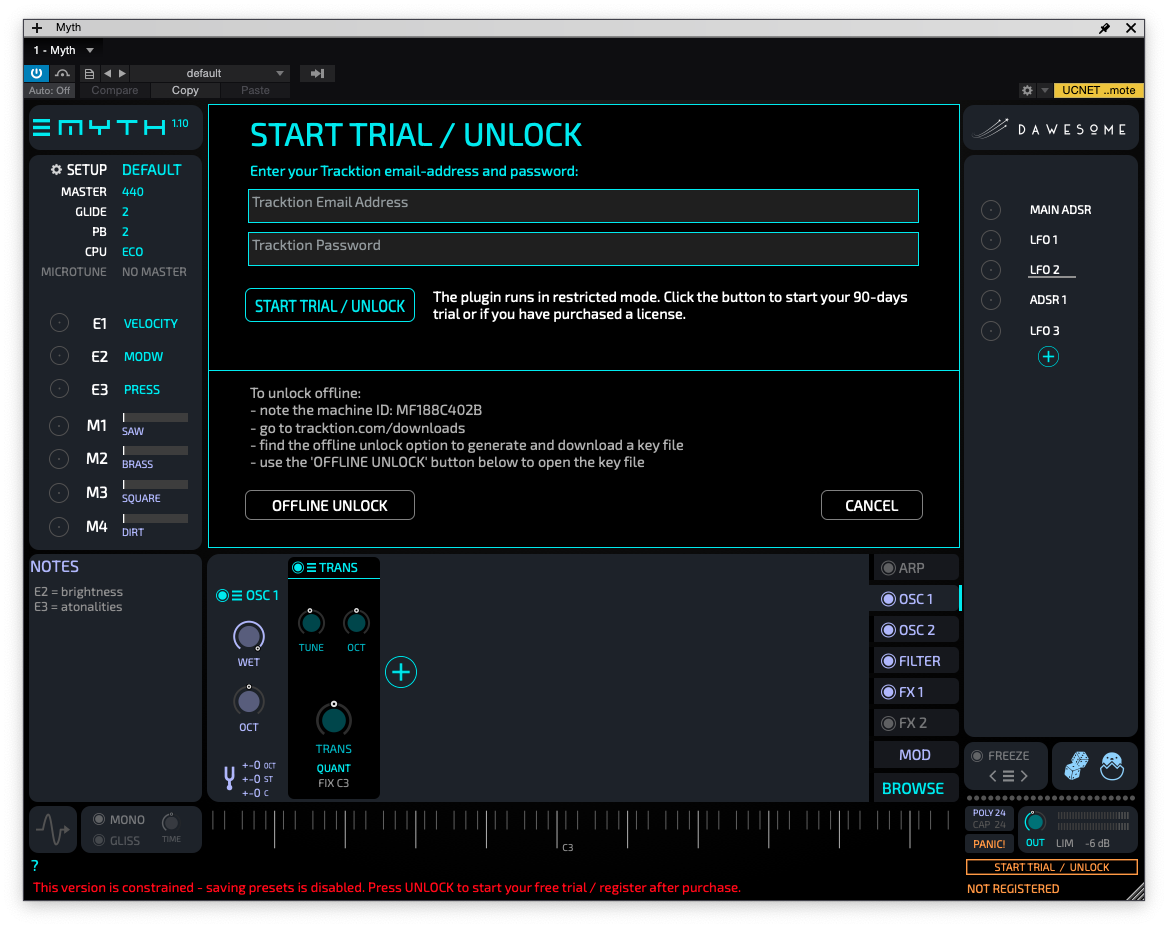Change the CPU ECO mode value
Viewport: 1168px width, 928px height.
pos(133,252)
